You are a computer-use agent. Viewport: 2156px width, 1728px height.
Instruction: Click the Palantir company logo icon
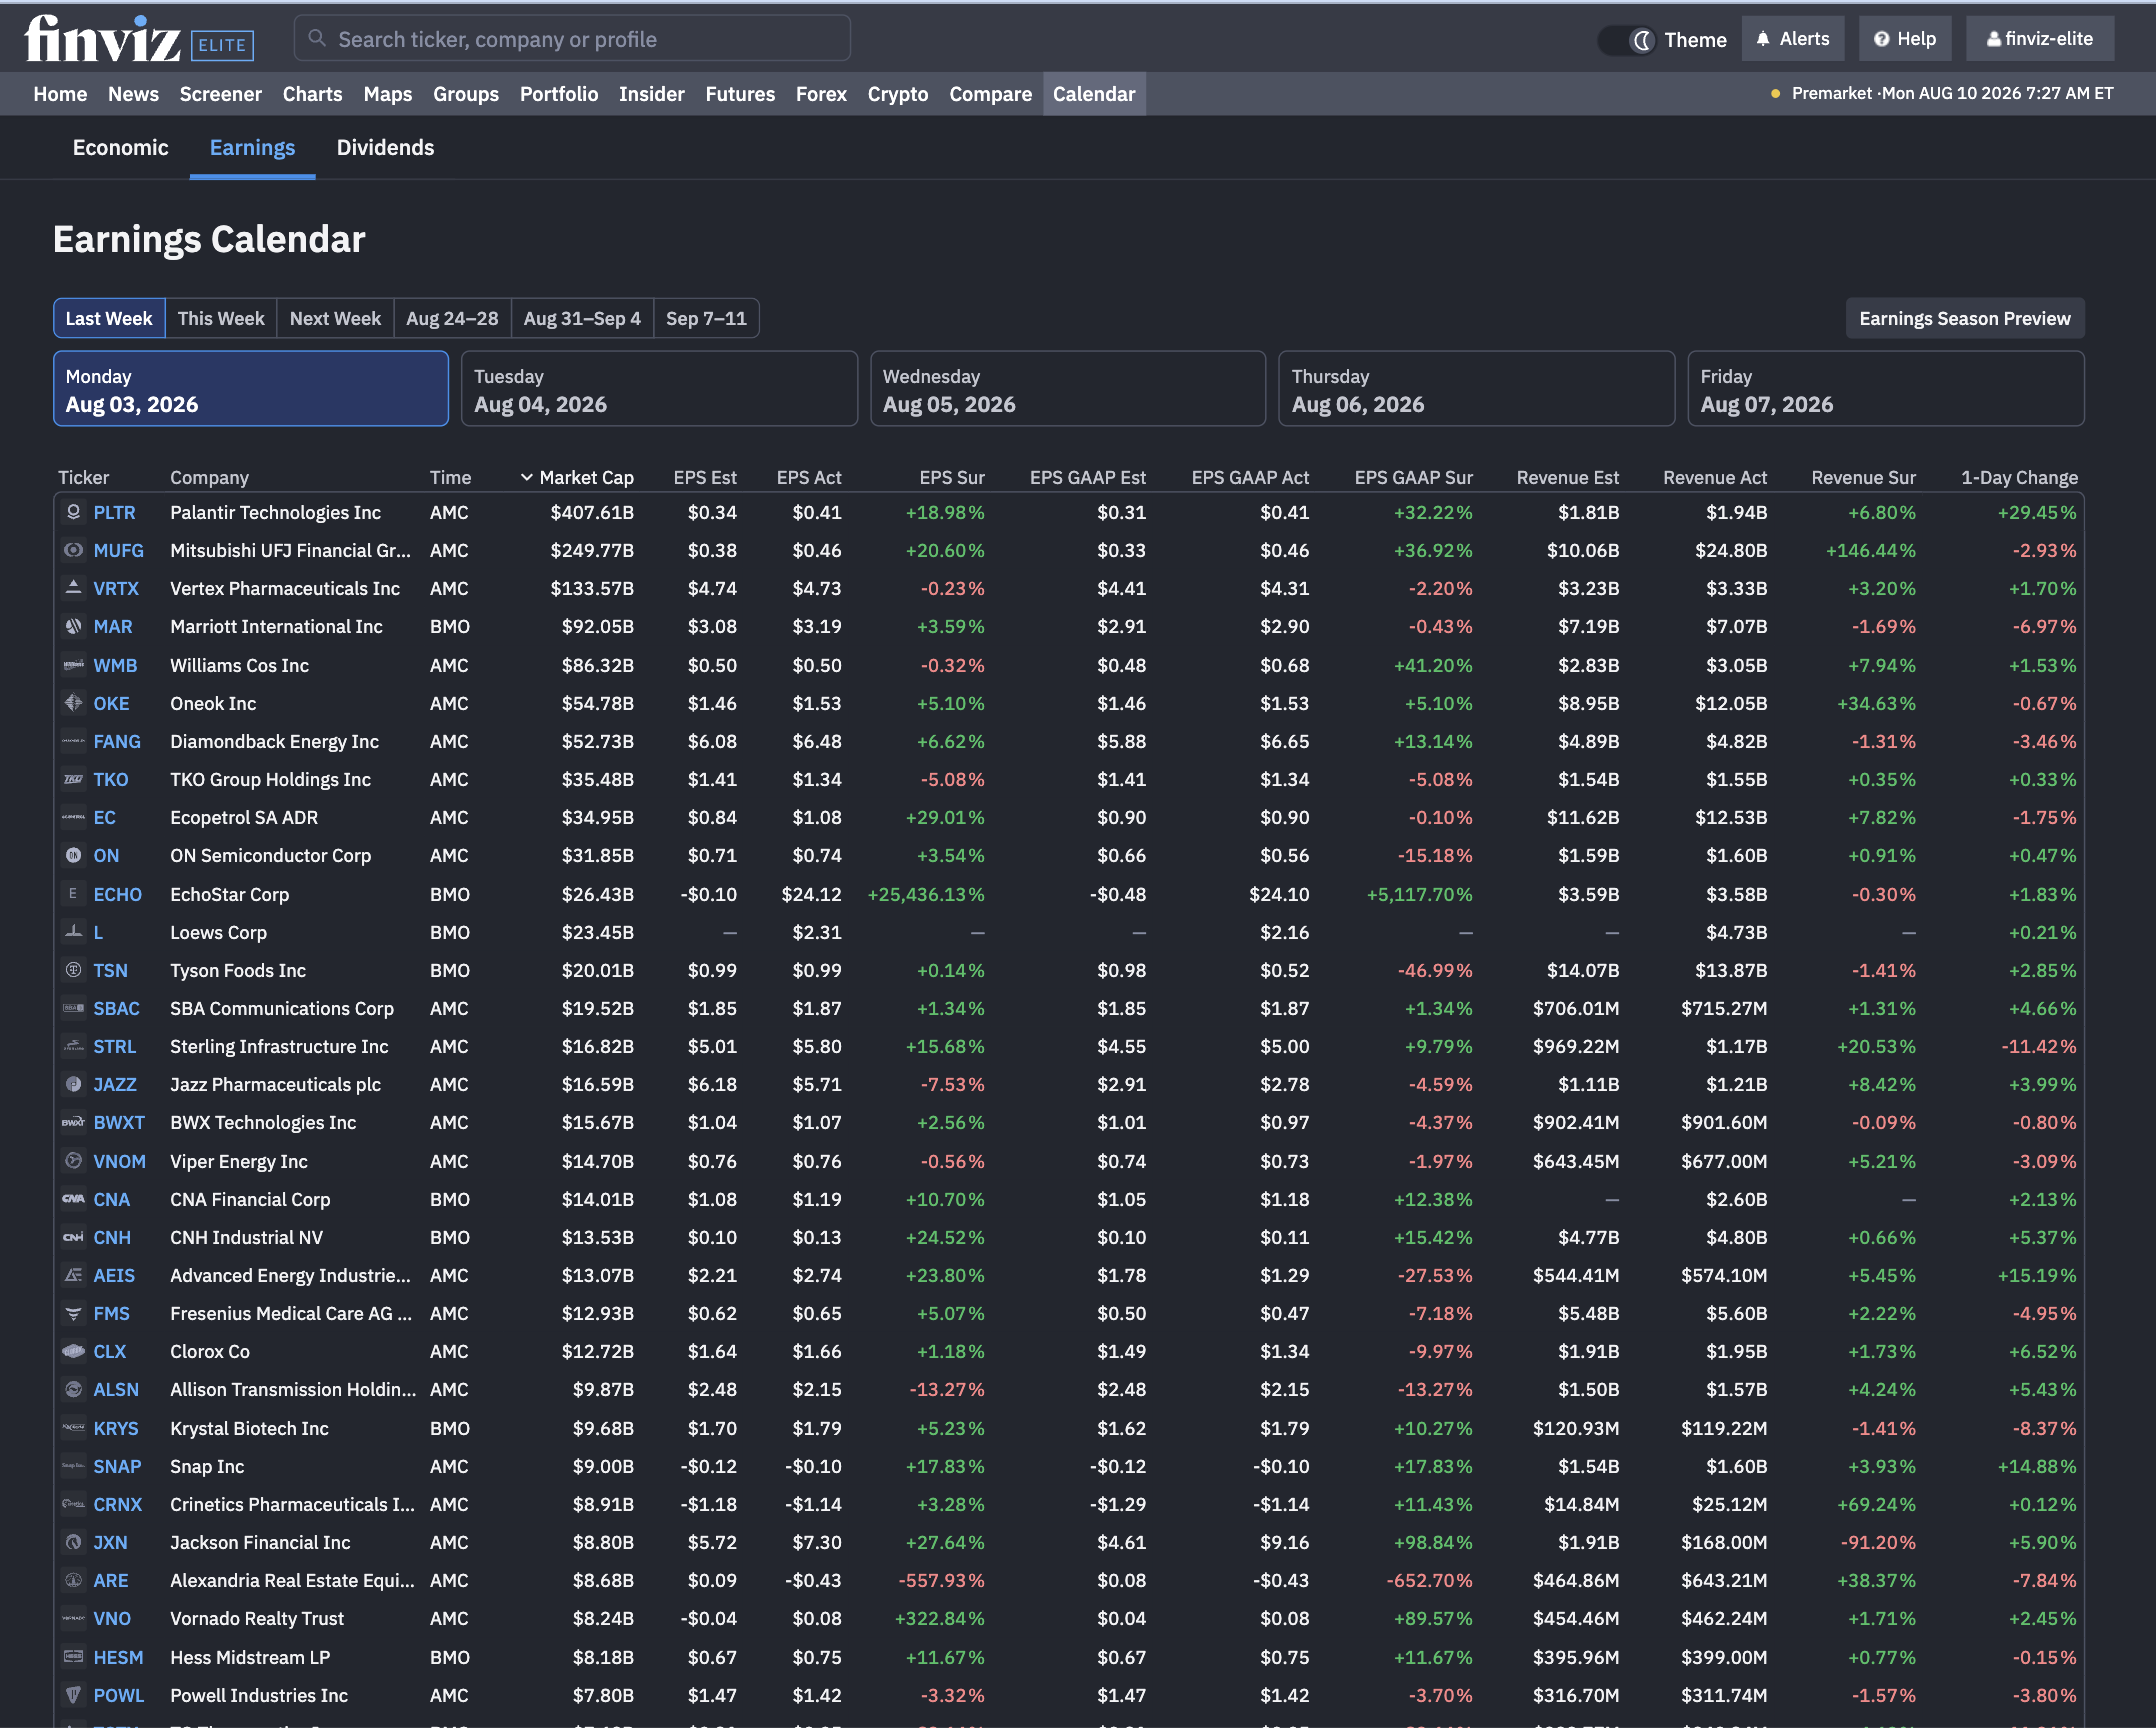[x=73, y=512]
